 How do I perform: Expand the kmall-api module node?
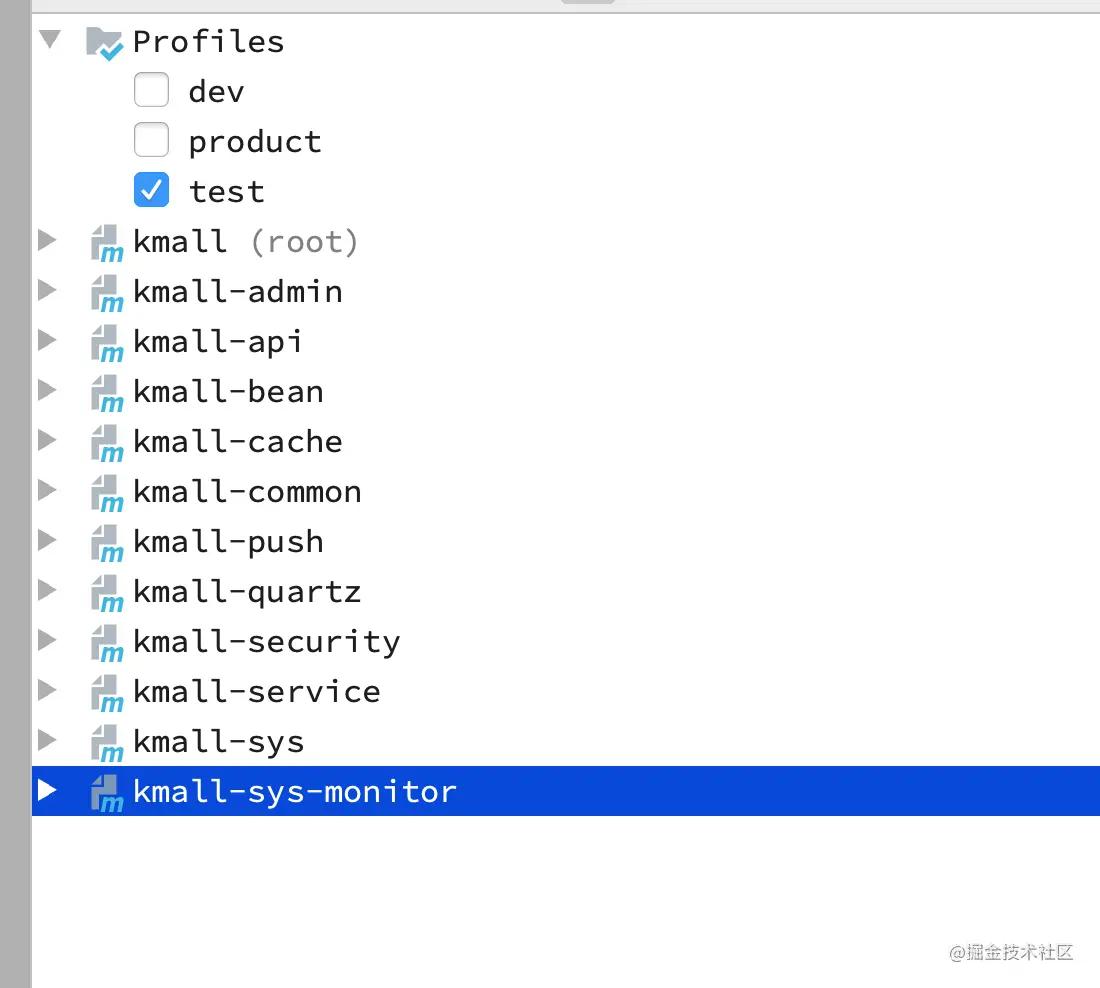click(x=47, y=340)
